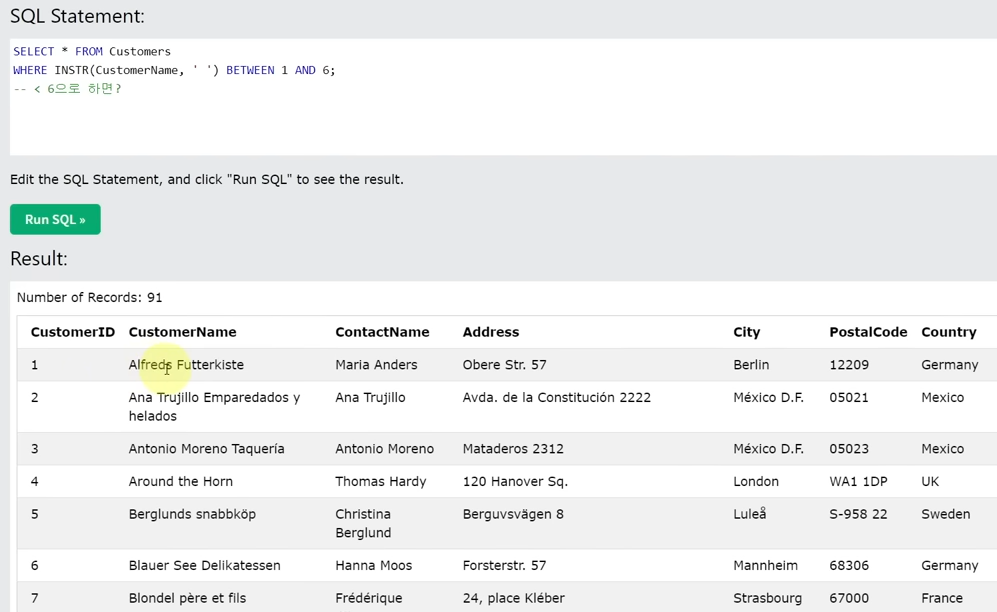Click Blauer See Delikatessen cell
This screenshot has height=612, width=997.
204,566
